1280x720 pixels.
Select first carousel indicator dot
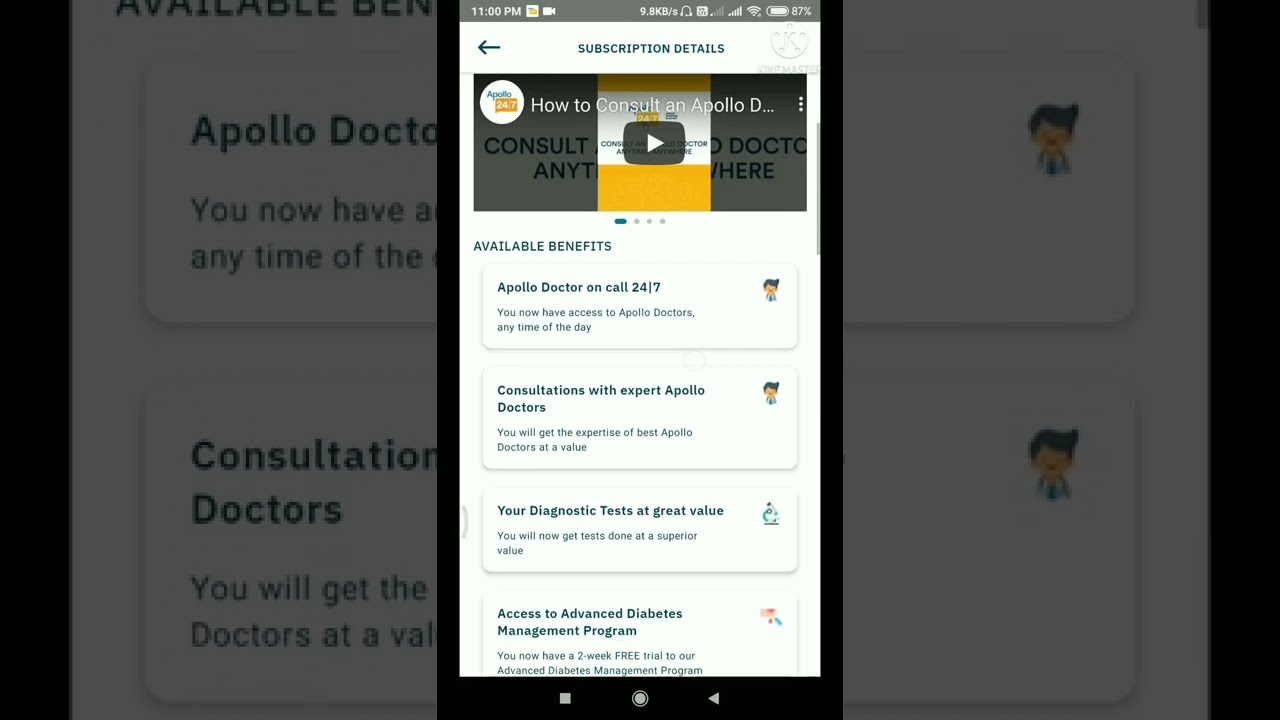[621, 221]
